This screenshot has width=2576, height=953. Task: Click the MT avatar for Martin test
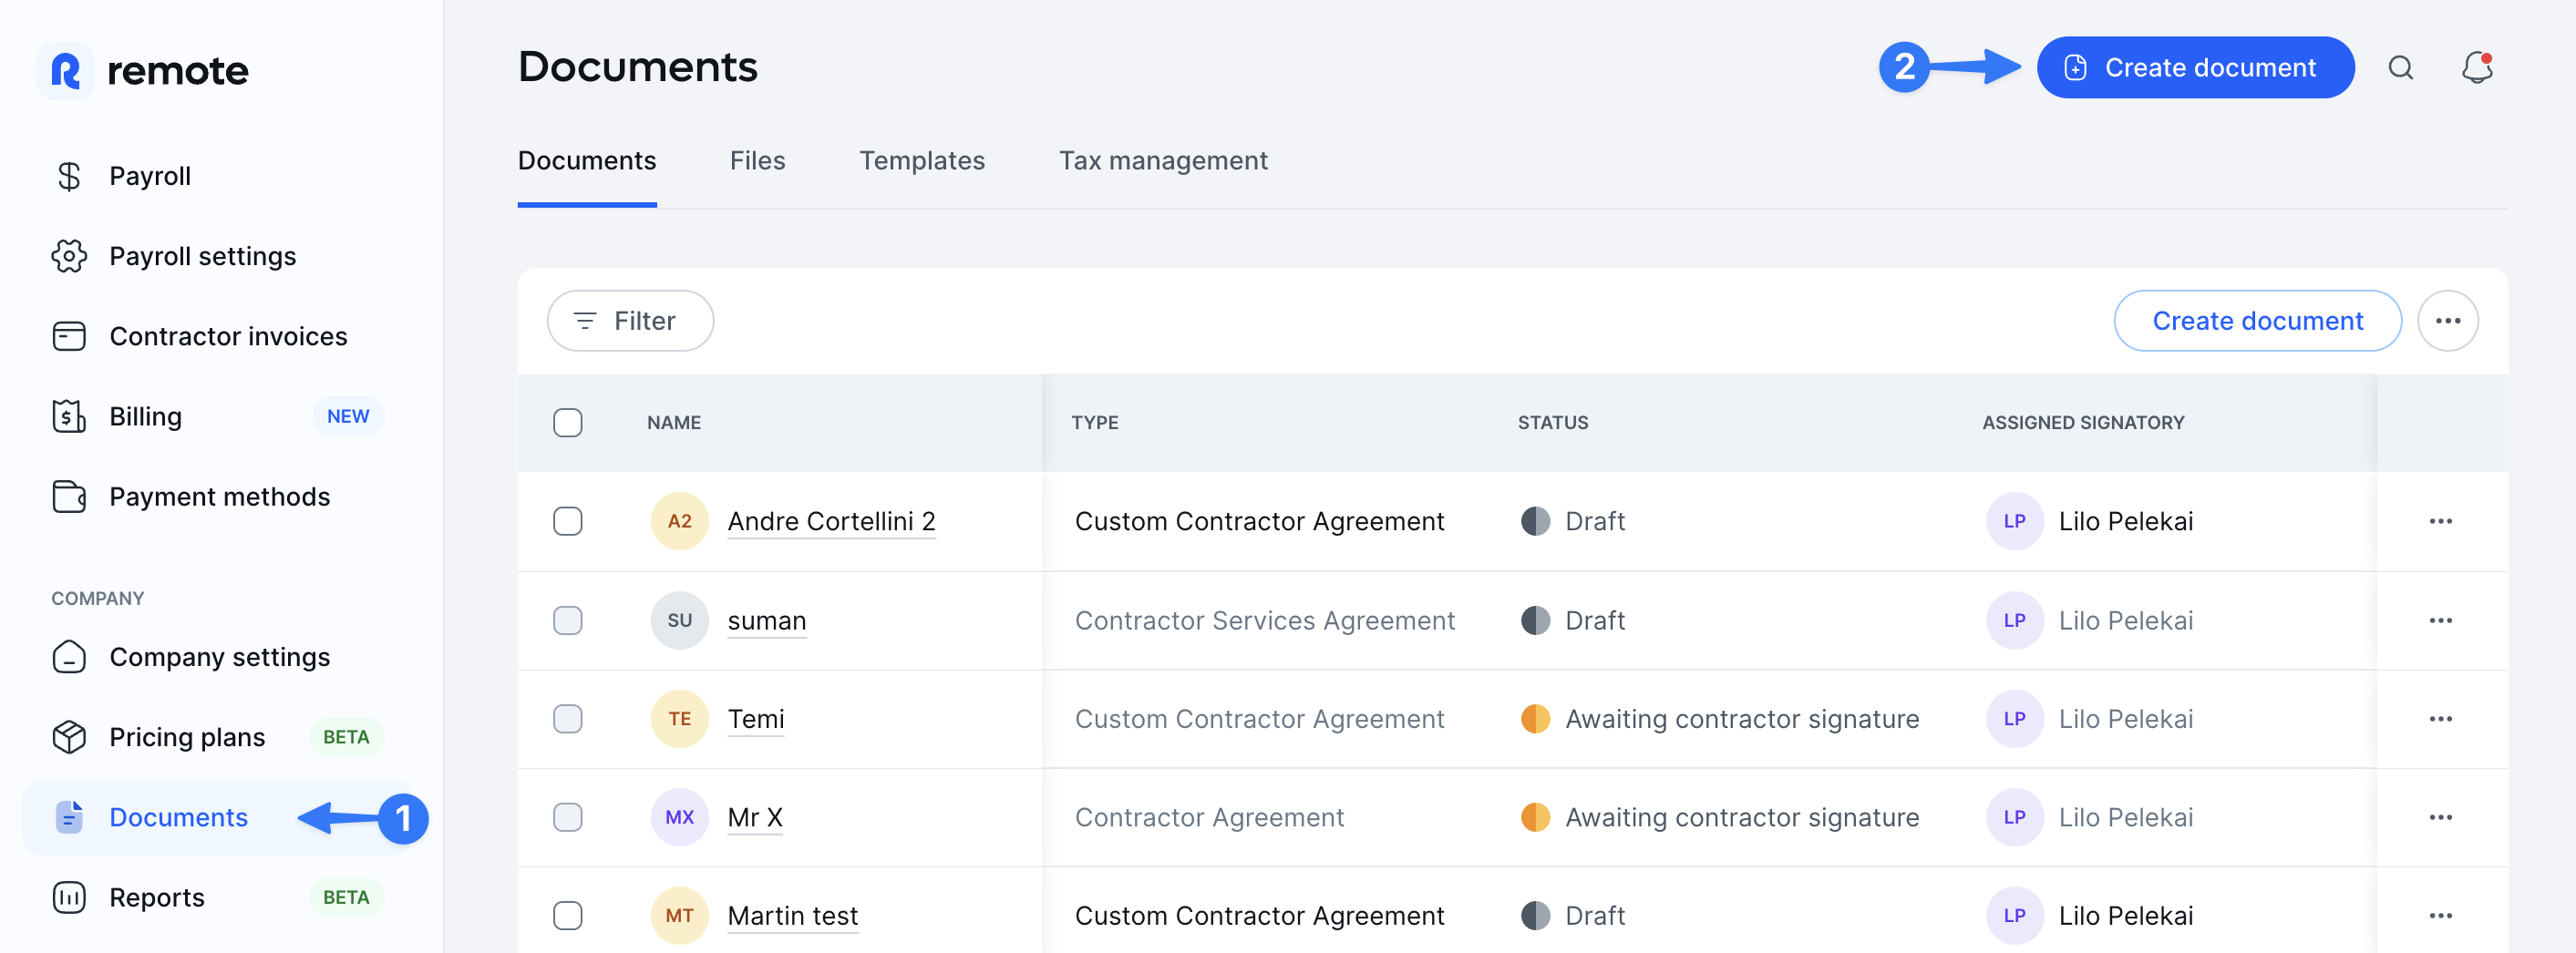(679, 916)
